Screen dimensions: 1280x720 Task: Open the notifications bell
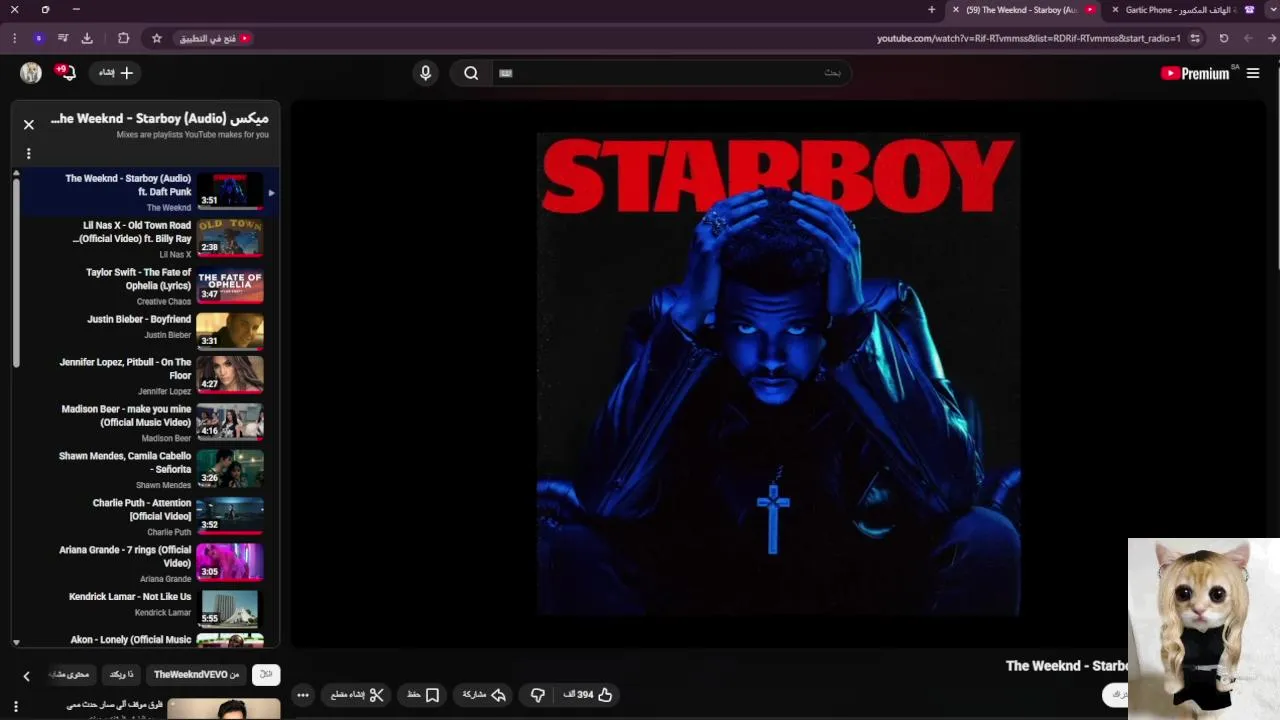coord(68,73)
